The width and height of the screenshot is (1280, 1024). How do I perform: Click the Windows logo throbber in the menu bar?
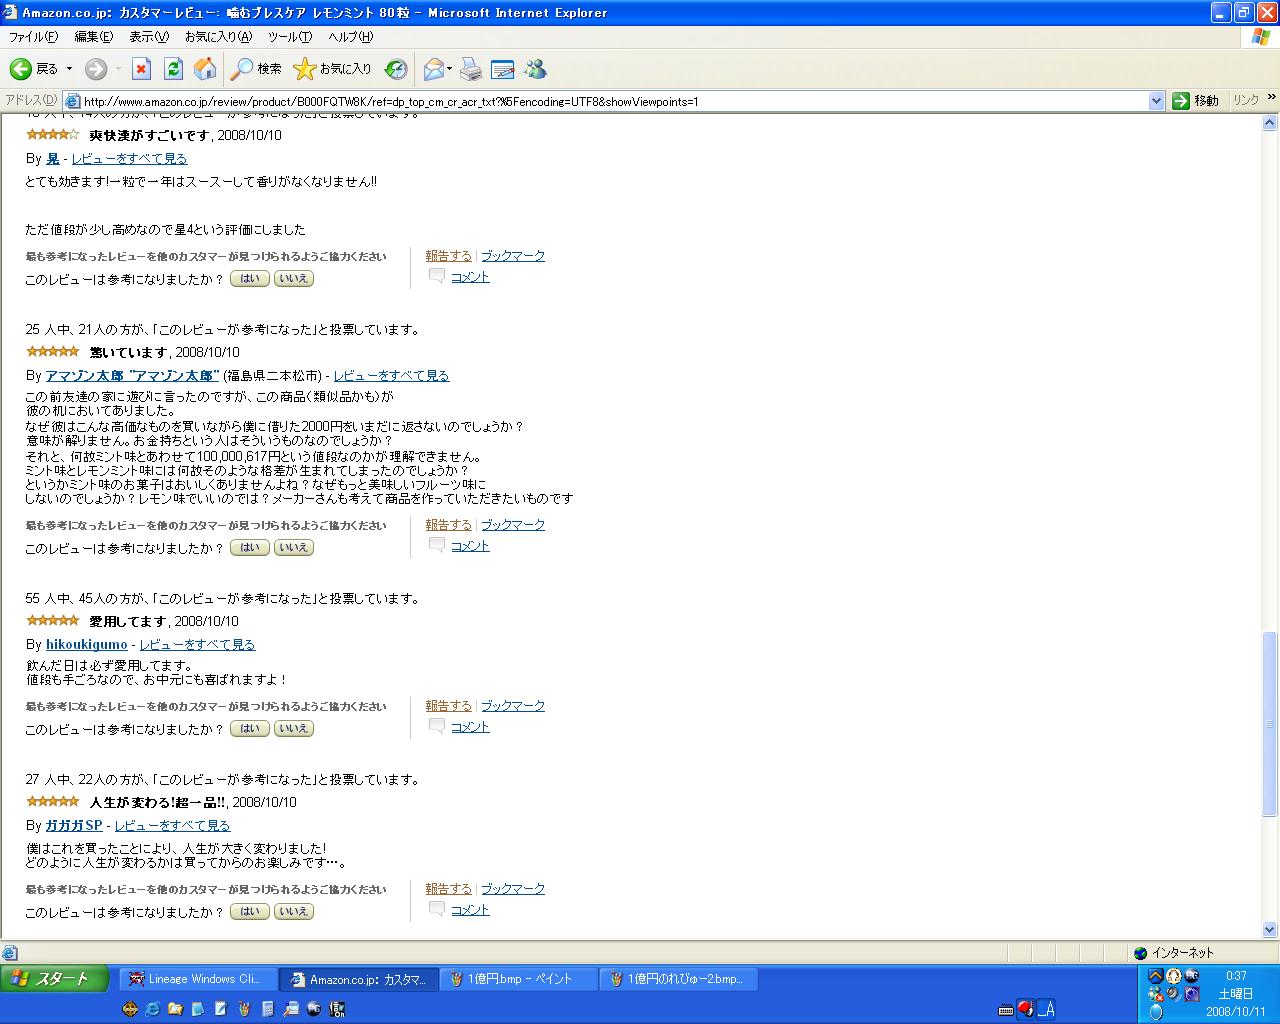coord(1260,37)
